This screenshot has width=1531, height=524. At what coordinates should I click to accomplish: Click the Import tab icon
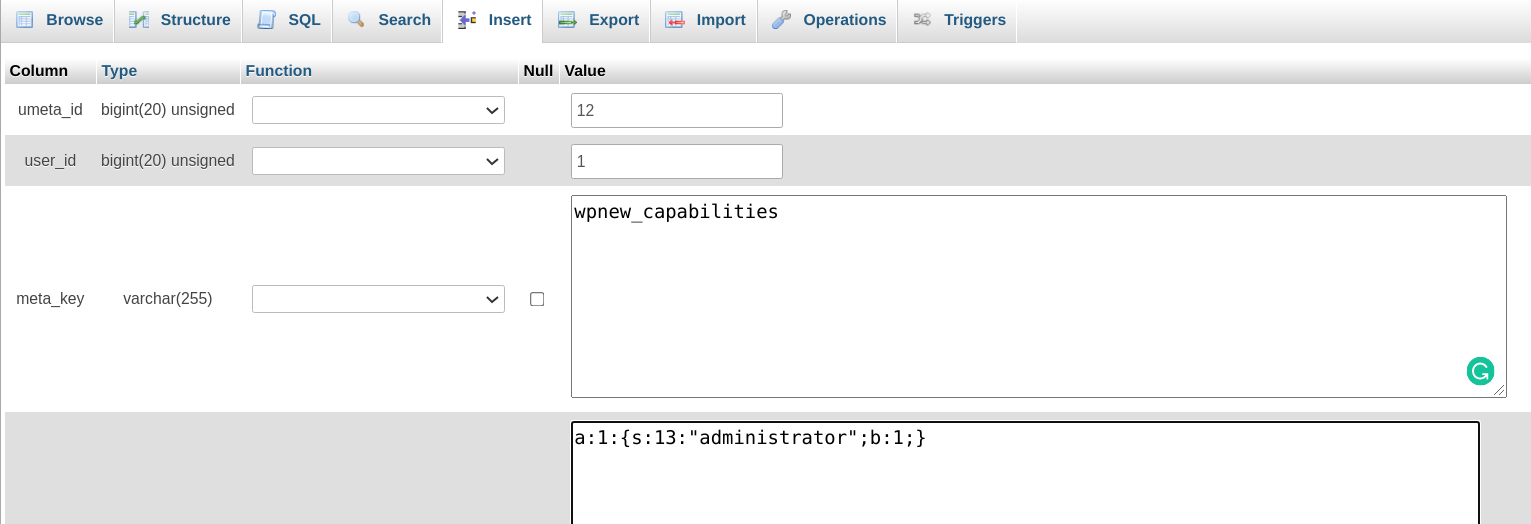coord(675,20)
